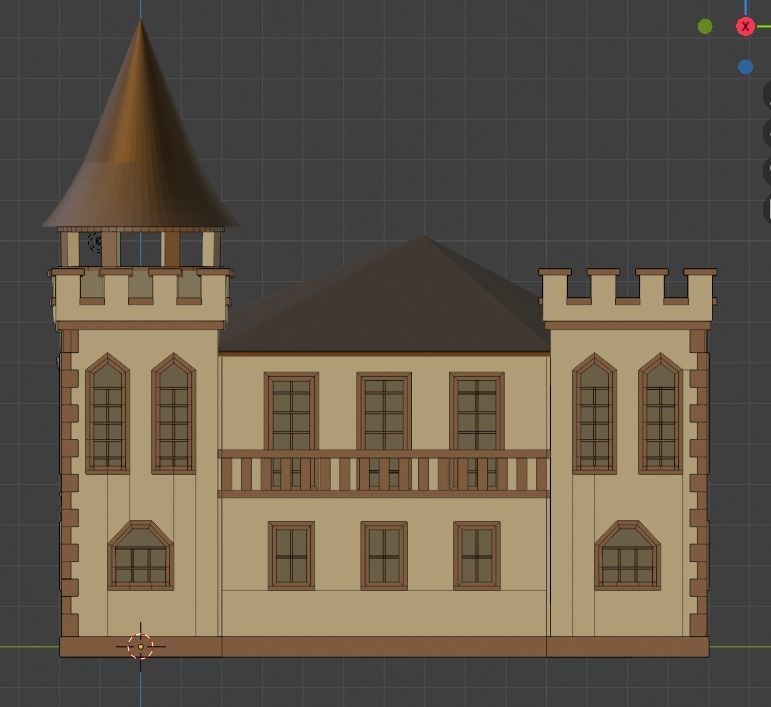The height and width of the screenshot is (707, 771).
Task: Select the balcony railing on the central wall
Action: click(x=384, y=473)
